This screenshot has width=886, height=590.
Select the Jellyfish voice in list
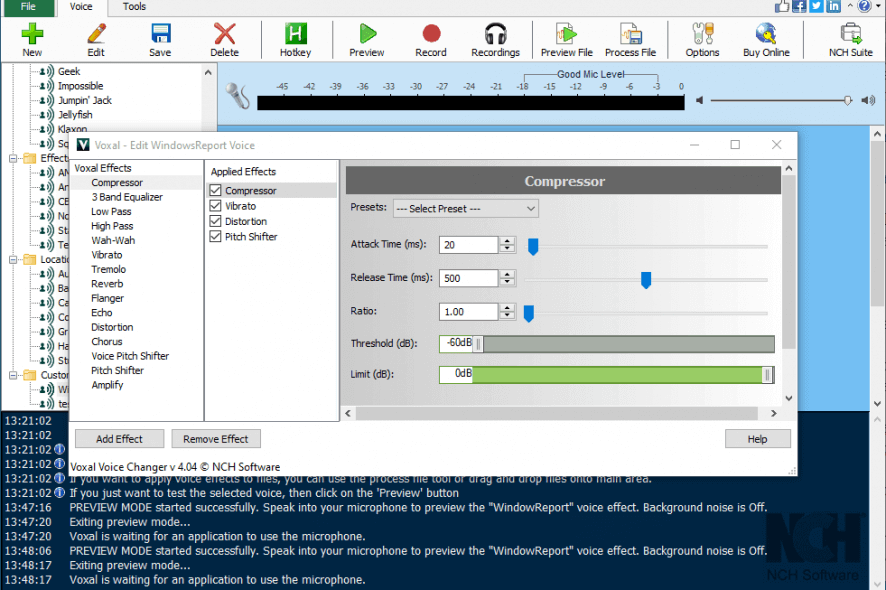(75, 115)
